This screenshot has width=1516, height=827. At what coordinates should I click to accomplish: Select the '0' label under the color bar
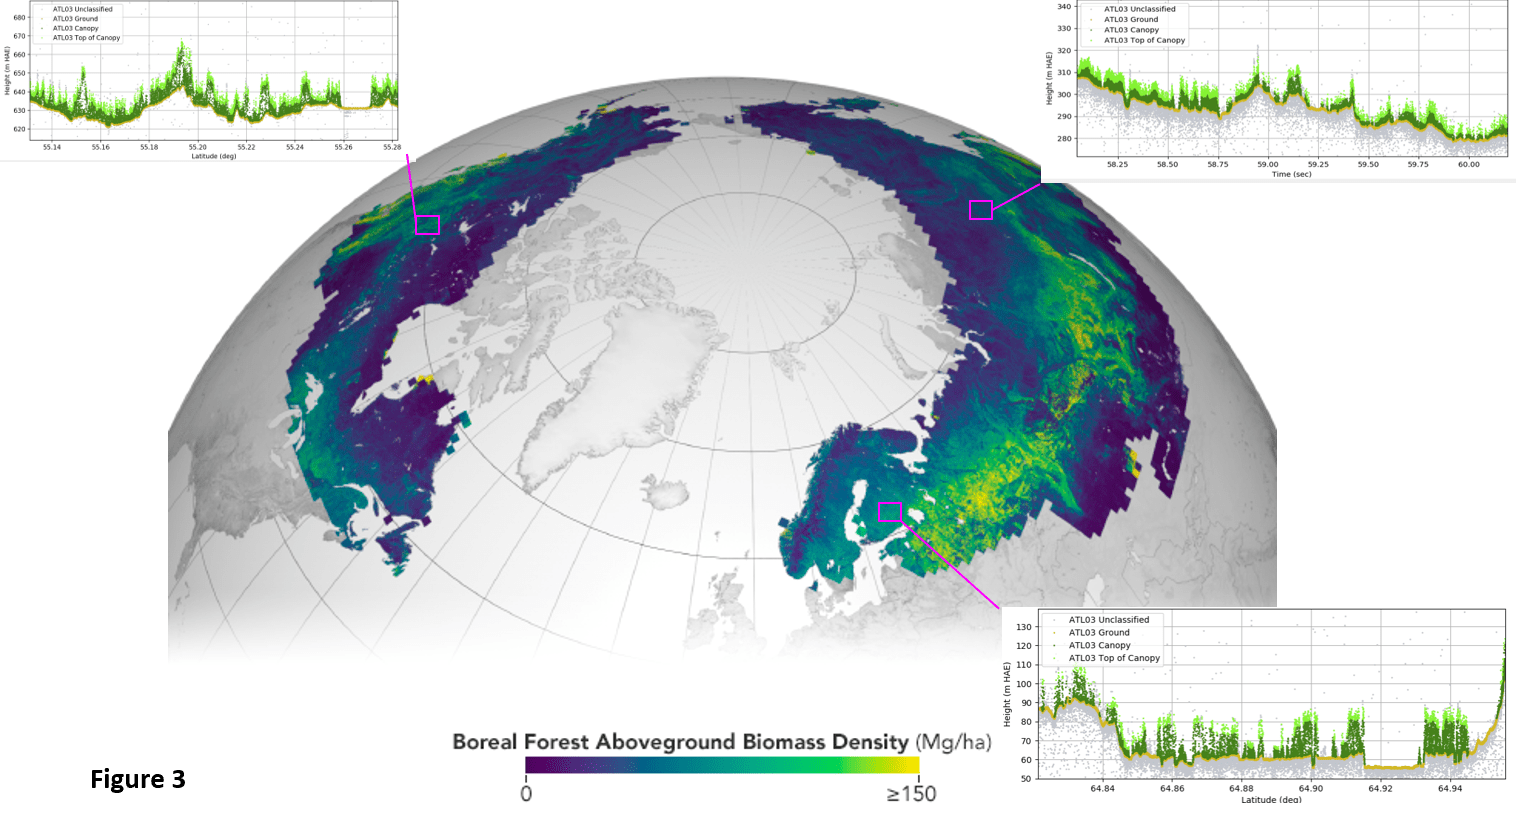(x=526, y=794)
